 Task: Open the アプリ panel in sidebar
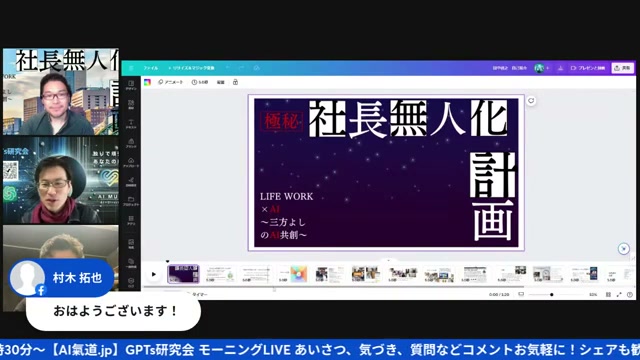coord(131,221)
